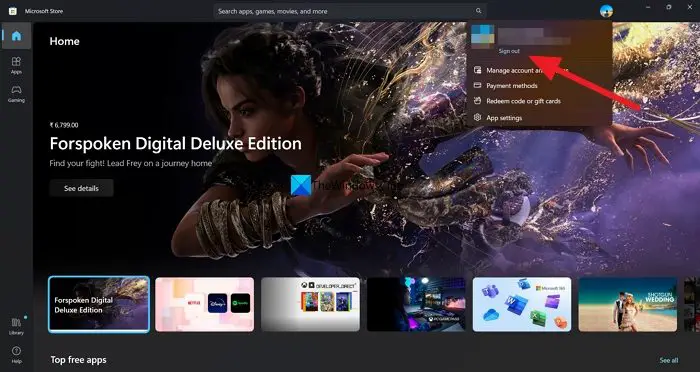
Task: Click the Sign out link
Action: point(509,51)
